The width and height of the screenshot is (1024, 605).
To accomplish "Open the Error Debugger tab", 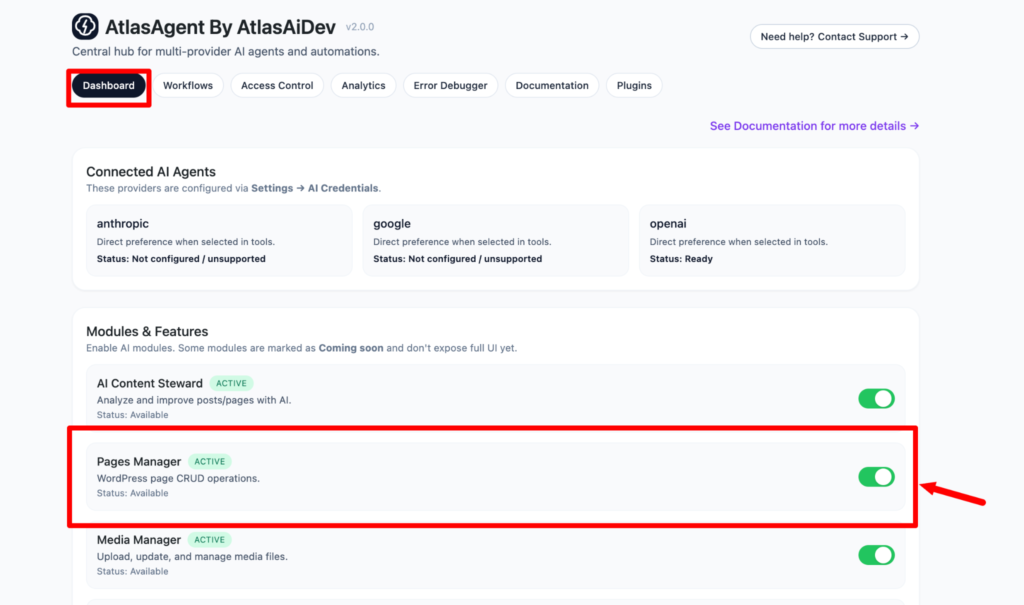I will click(450, 86).
